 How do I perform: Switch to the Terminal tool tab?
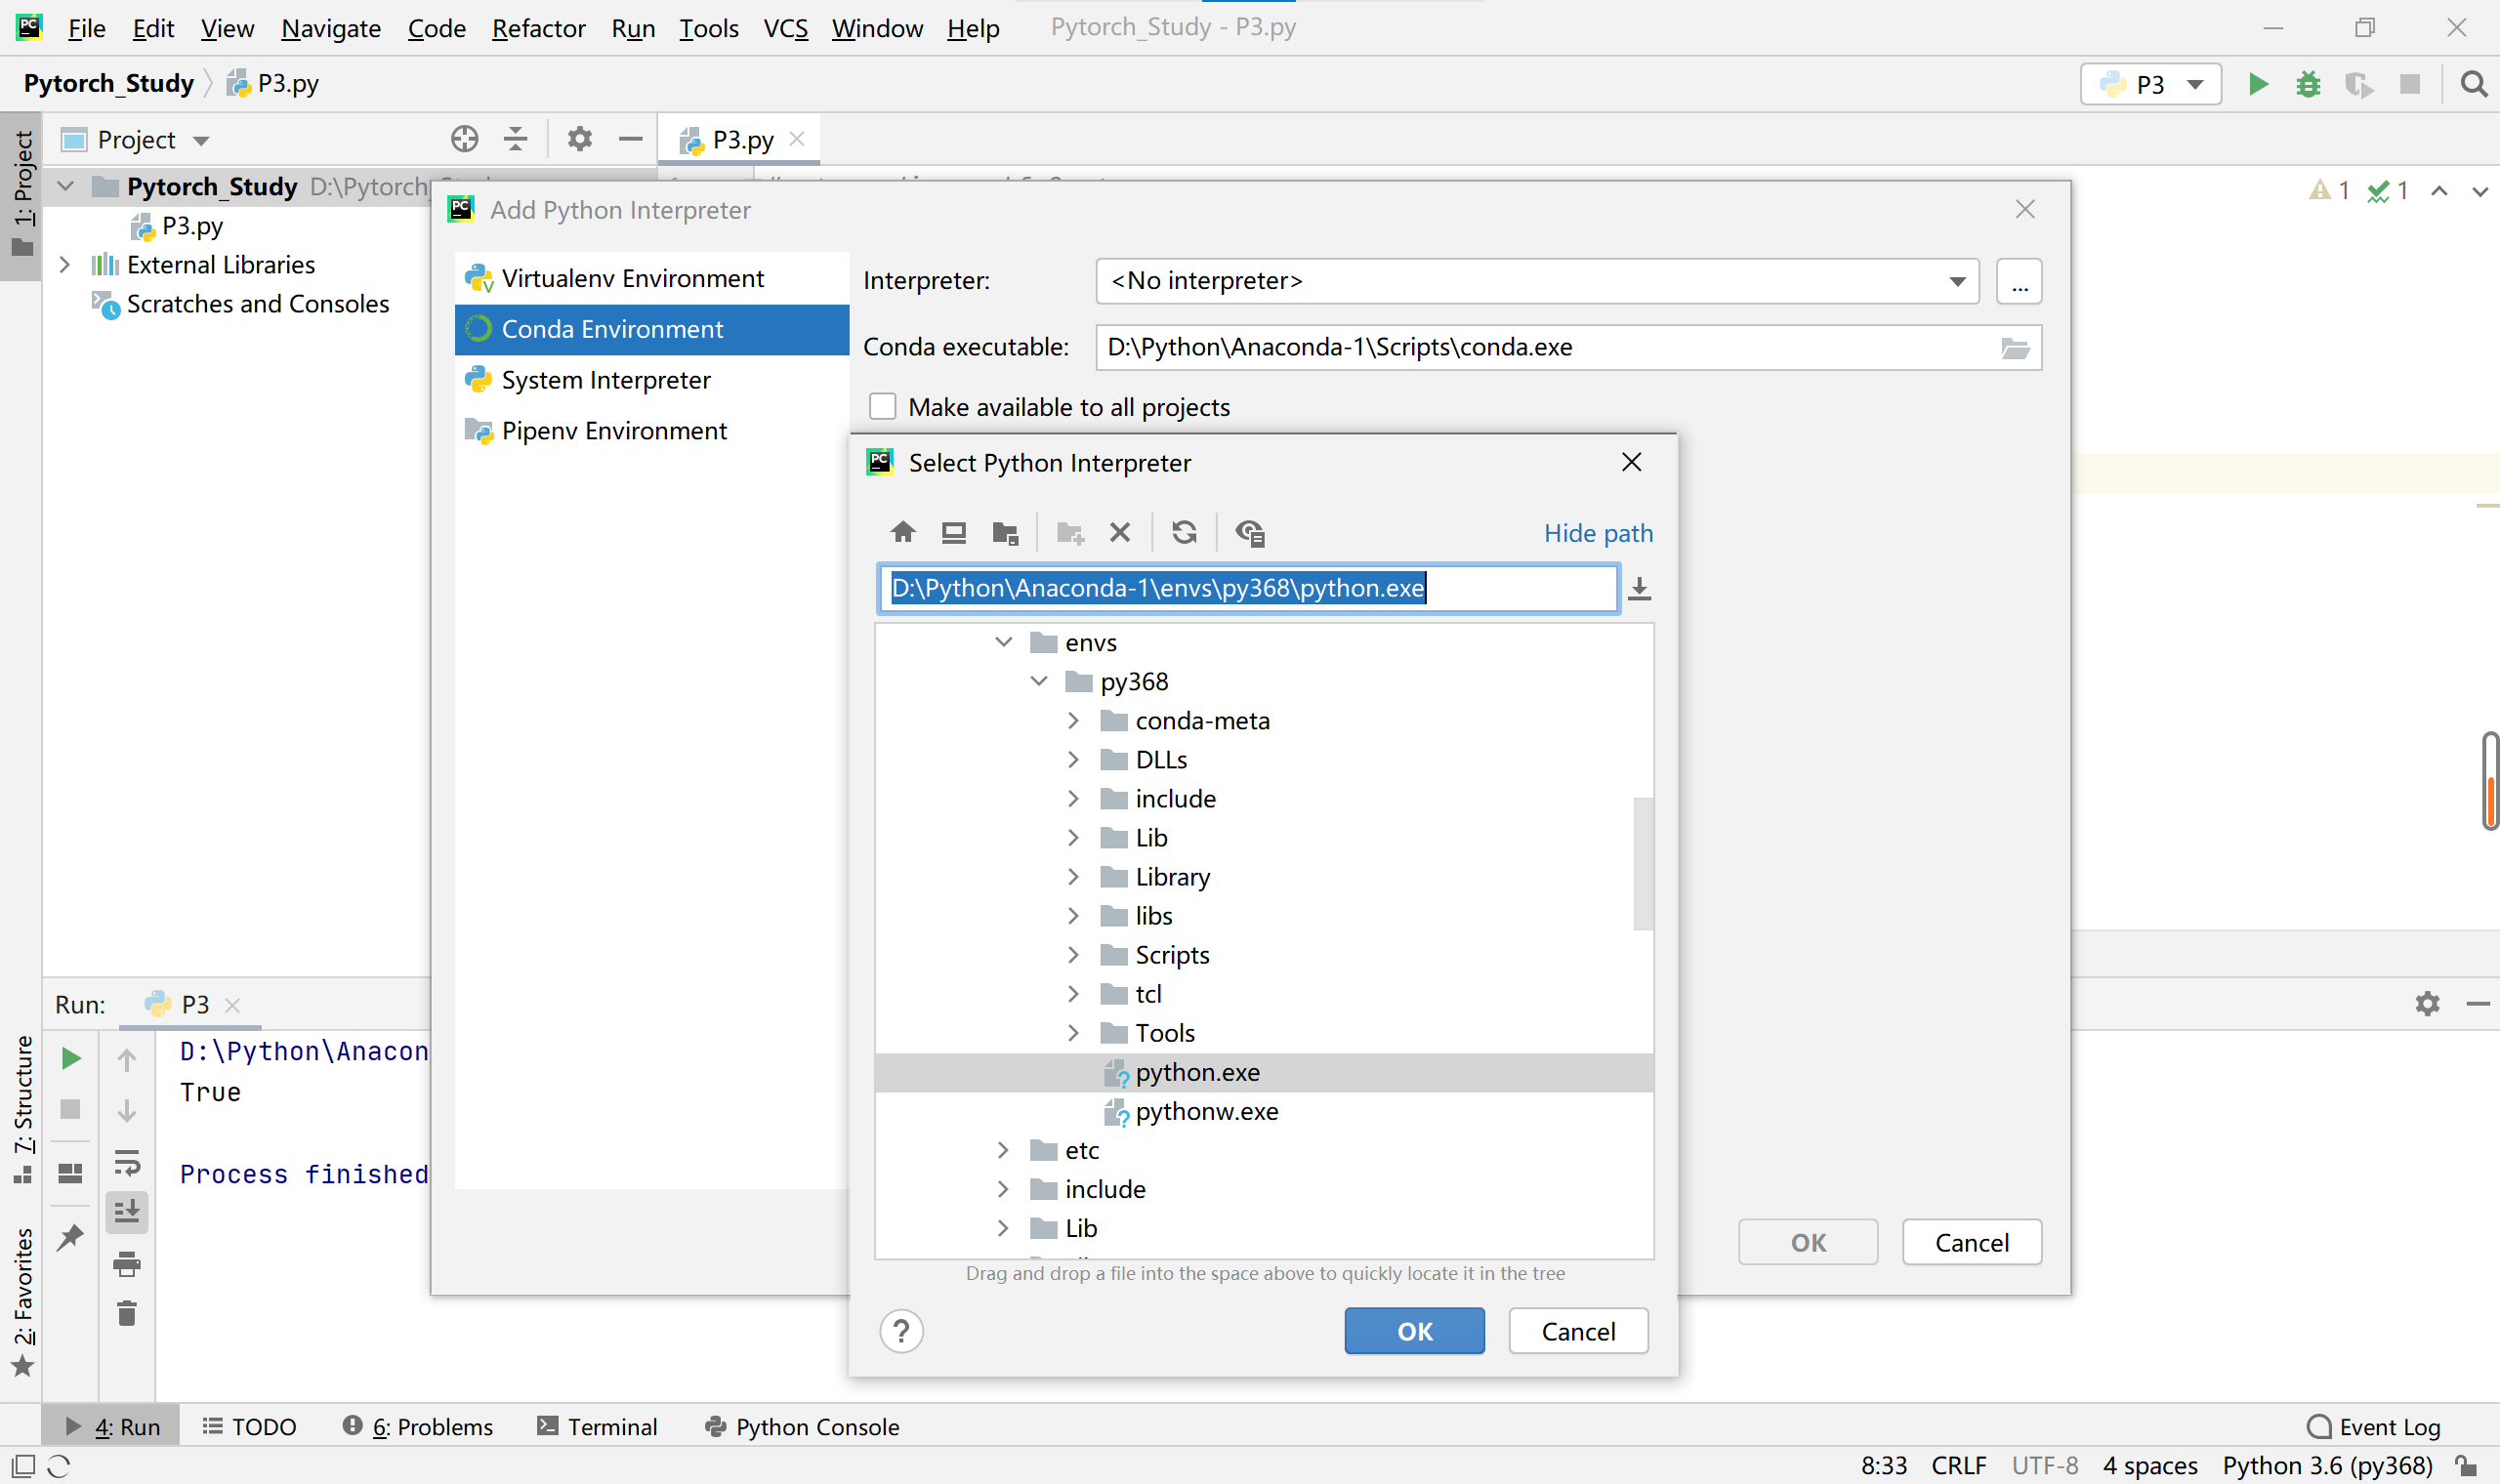point(597,1427)
